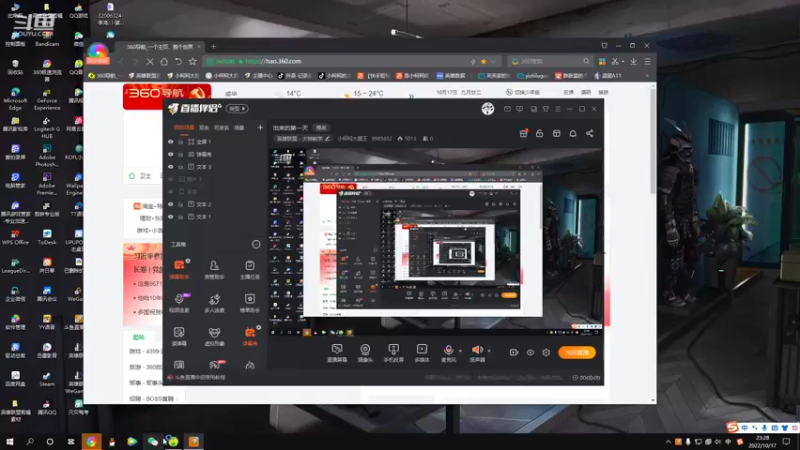Open a new browser tab

click(x=213, y=47)
